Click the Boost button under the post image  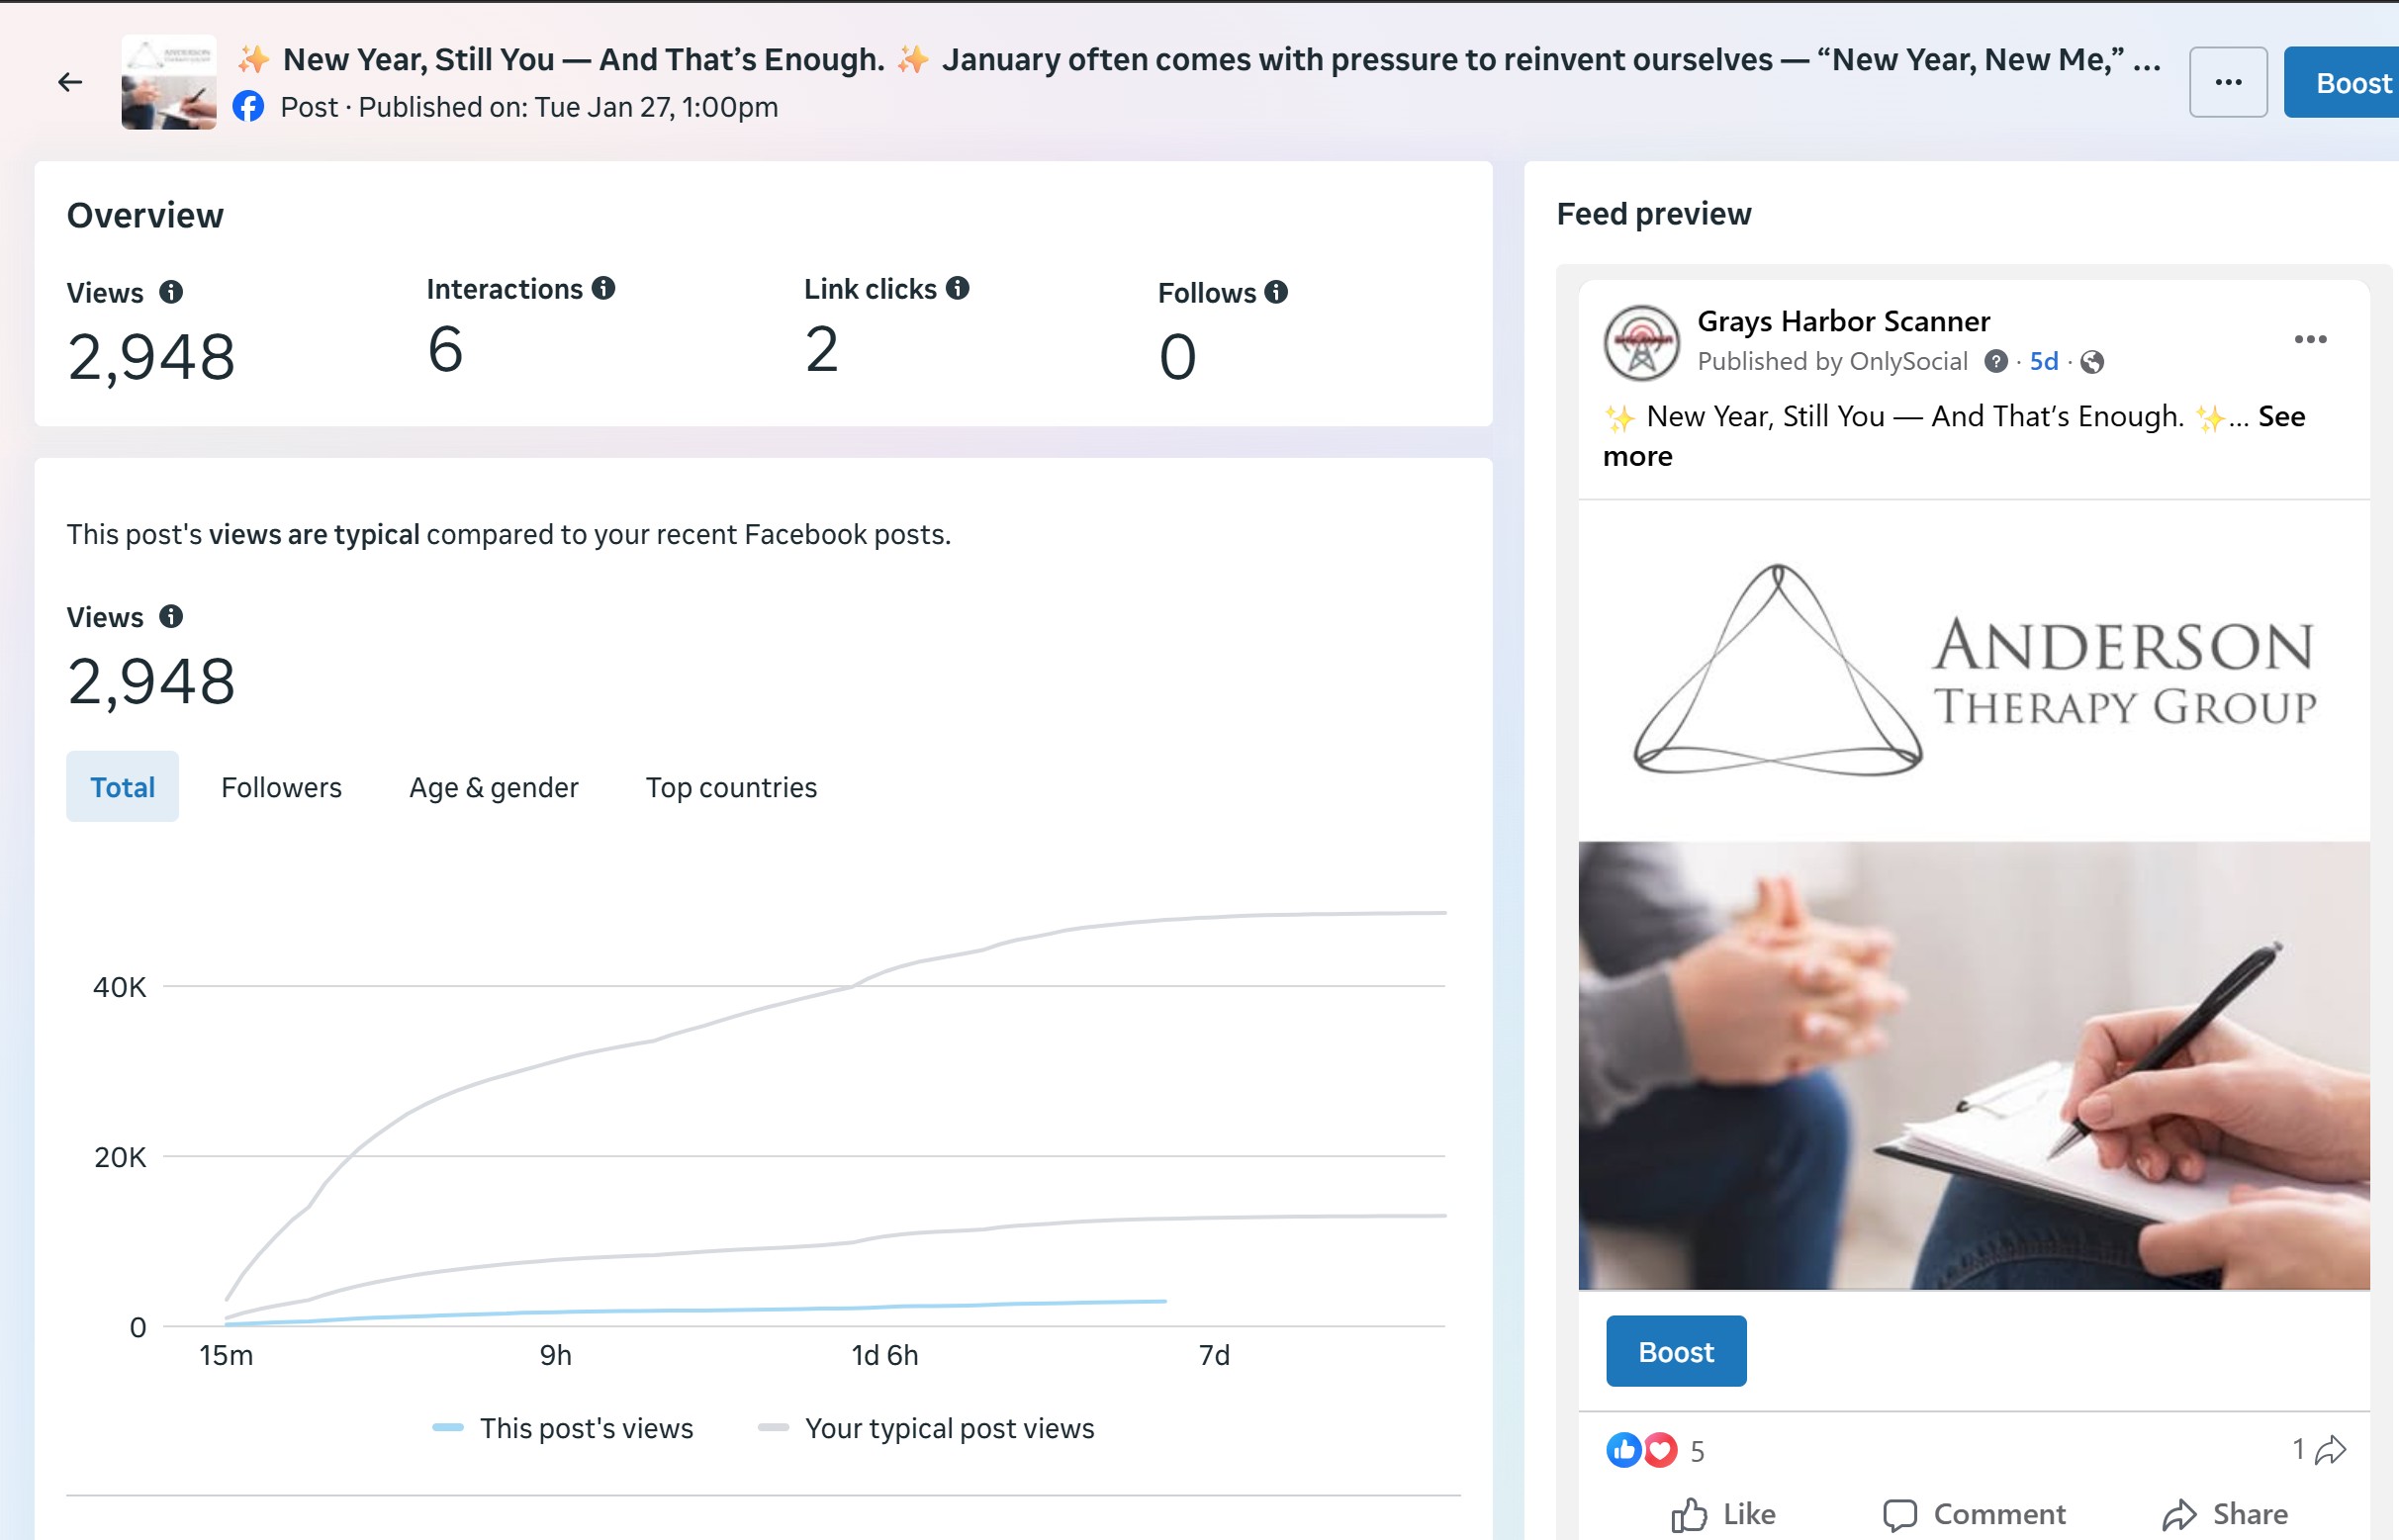(1675, 1351)
